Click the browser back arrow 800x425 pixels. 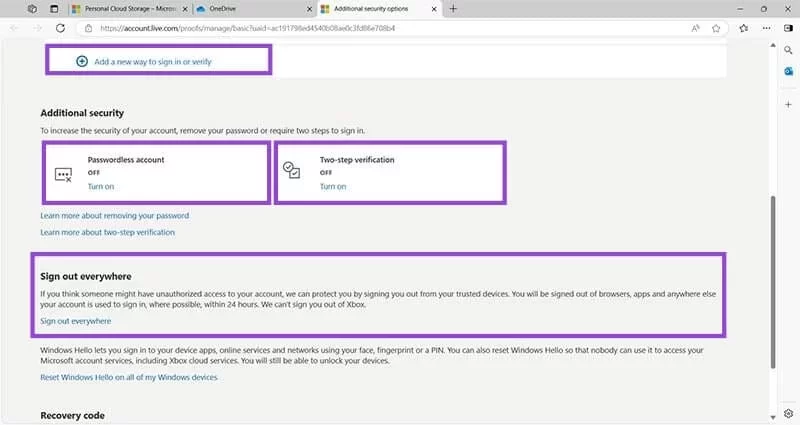[13, 28]
